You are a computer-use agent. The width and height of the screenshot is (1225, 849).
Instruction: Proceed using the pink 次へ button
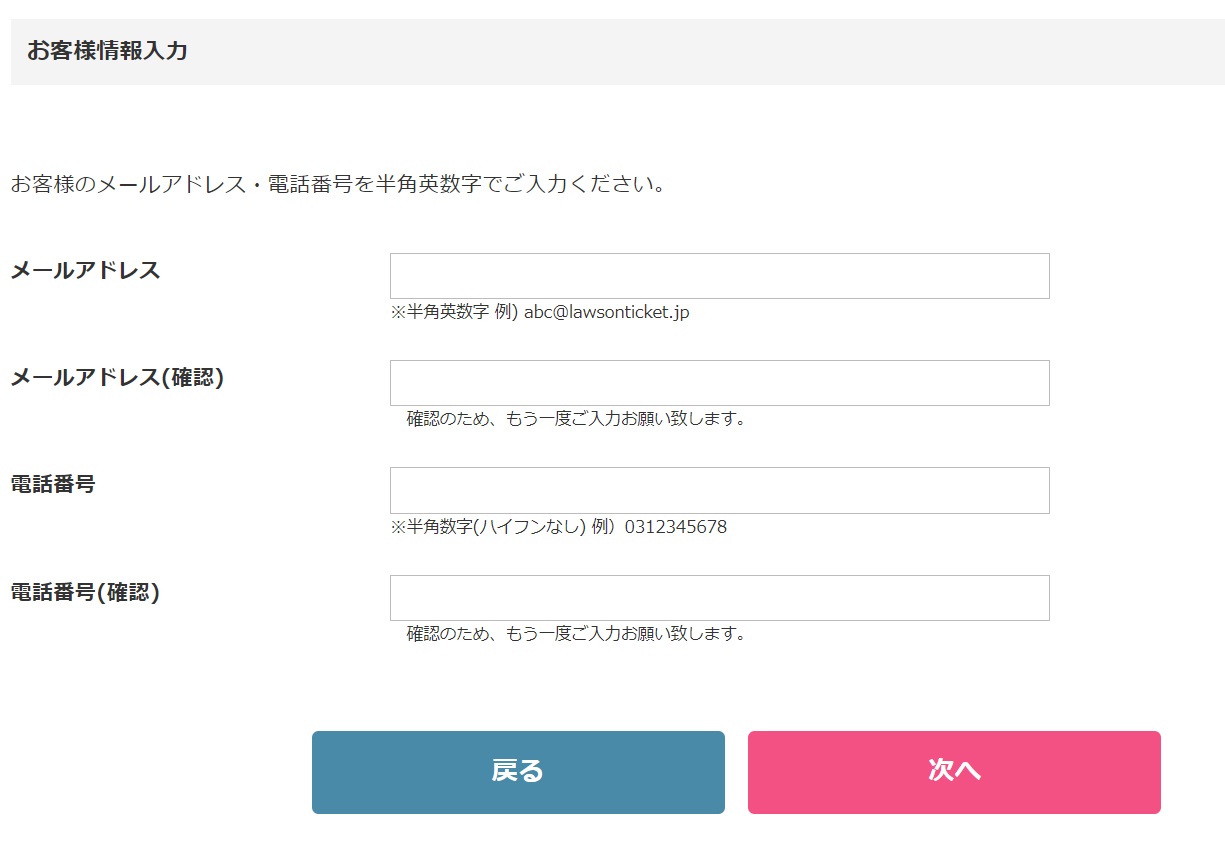click(x=954, y=772)
